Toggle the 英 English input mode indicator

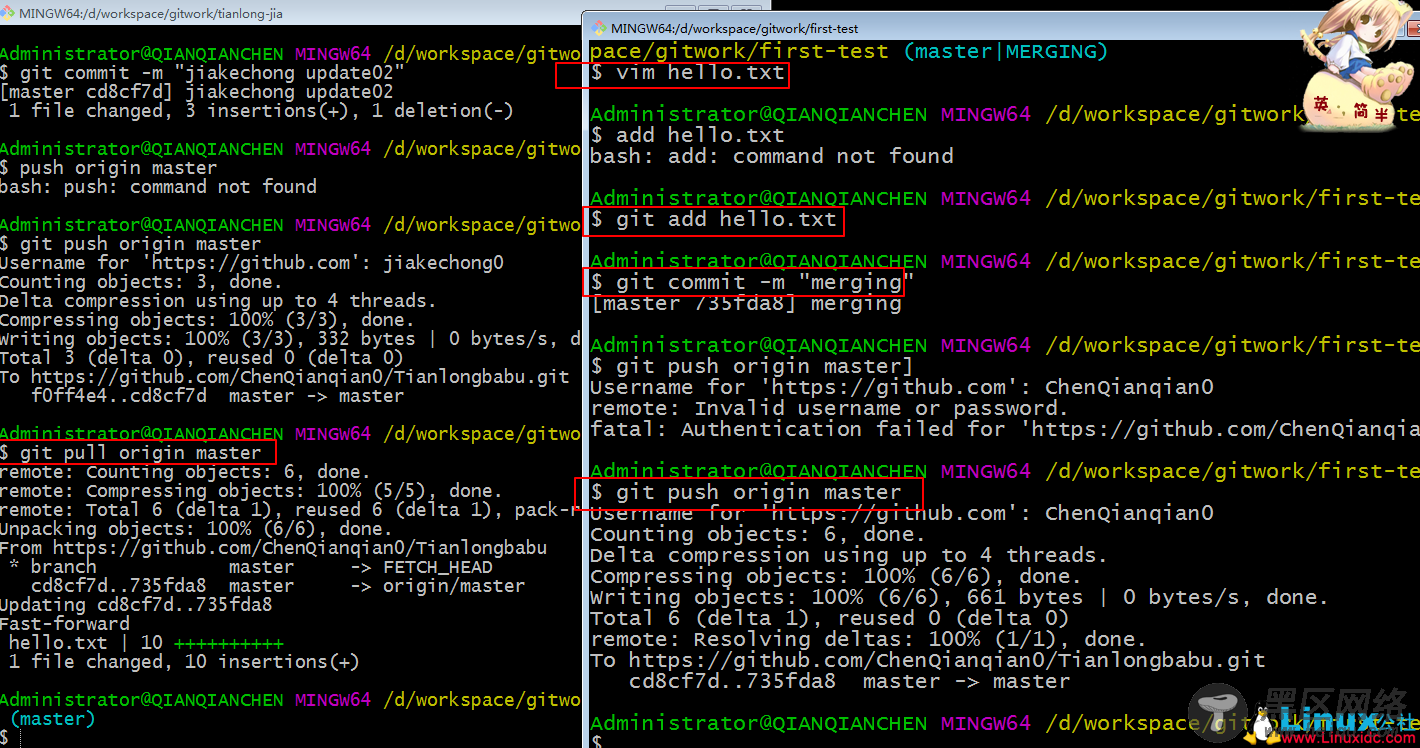pyautogui.click(x=1322, y=105)
